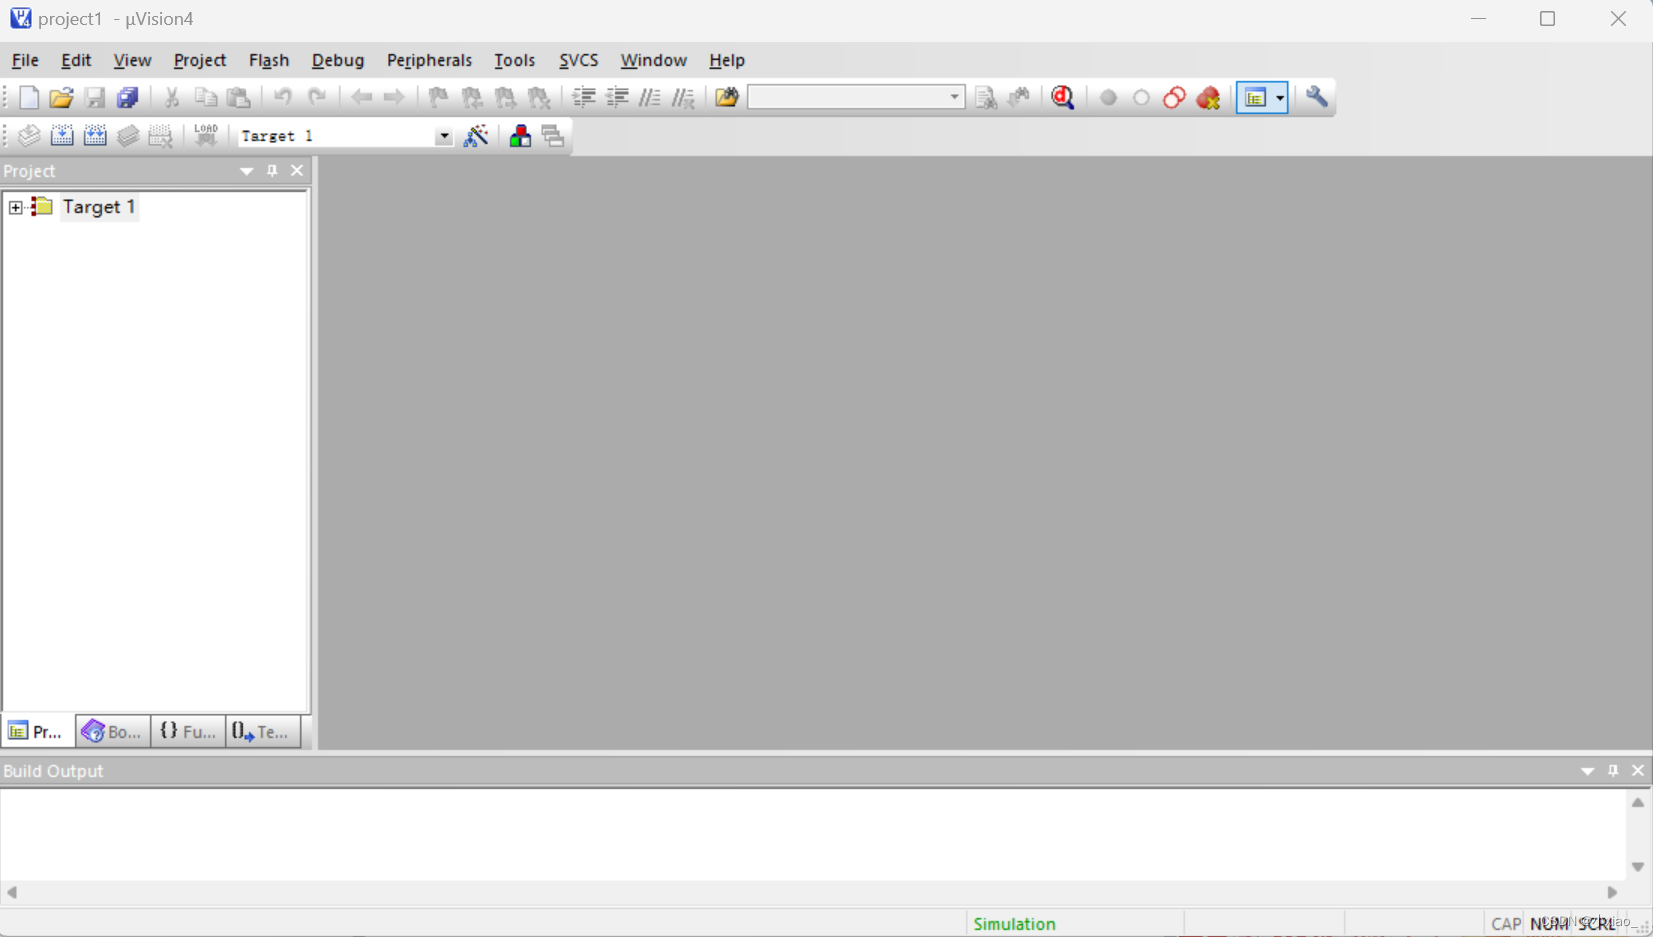Pin the Project panel

point(272,171)
